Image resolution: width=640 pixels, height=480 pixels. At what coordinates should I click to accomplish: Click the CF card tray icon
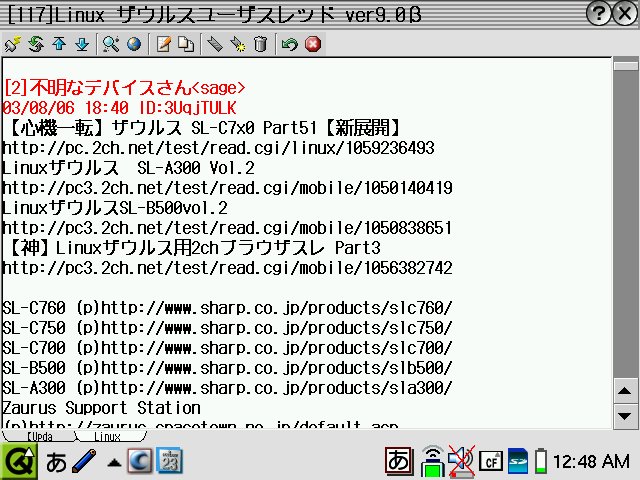[491, 462]
